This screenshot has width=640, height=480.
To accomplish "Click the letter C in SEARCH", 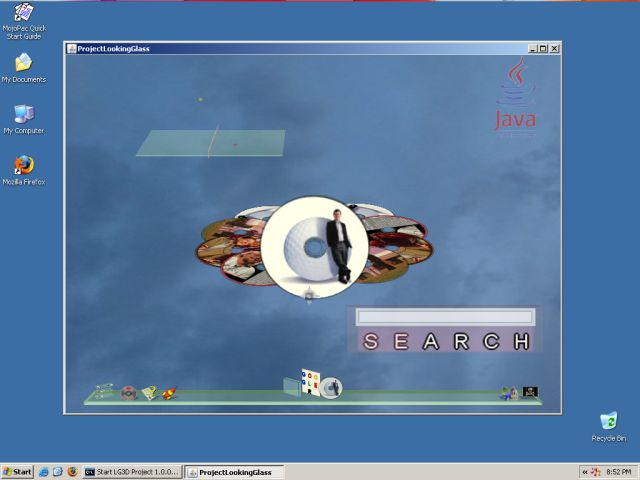I will (491, 341).
